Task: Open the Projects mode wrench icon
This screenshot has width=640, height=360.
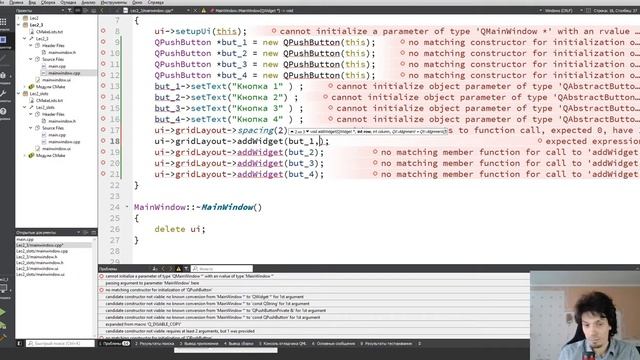Action: click(x=3, y=94)
